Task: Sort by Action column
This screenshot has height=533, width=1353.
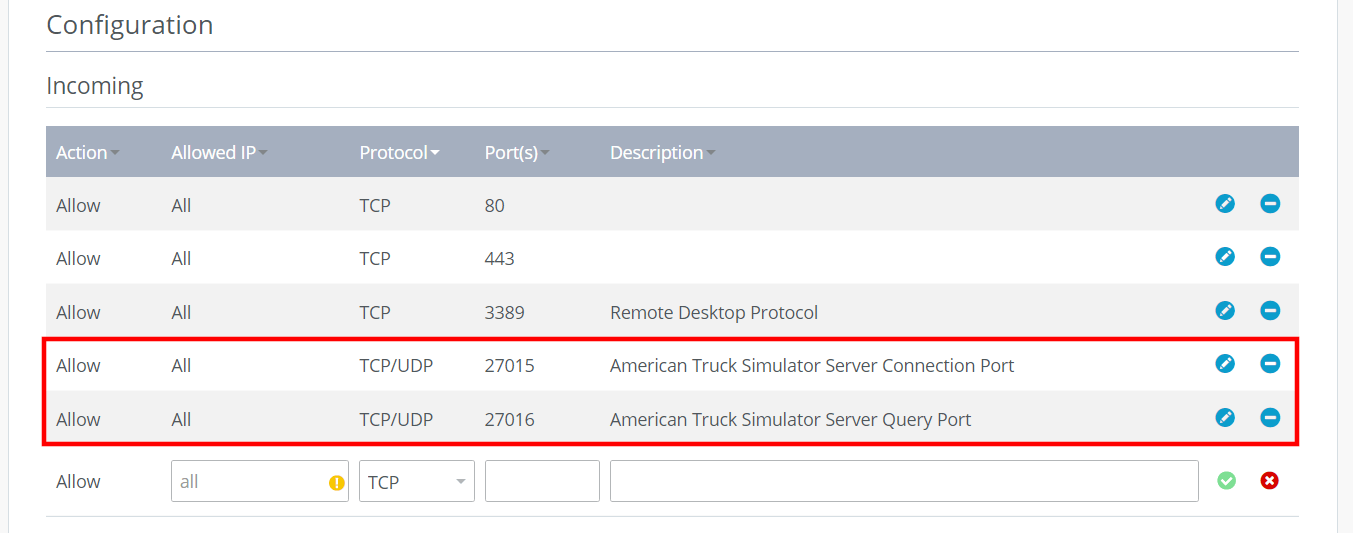Action: point(87,153)
